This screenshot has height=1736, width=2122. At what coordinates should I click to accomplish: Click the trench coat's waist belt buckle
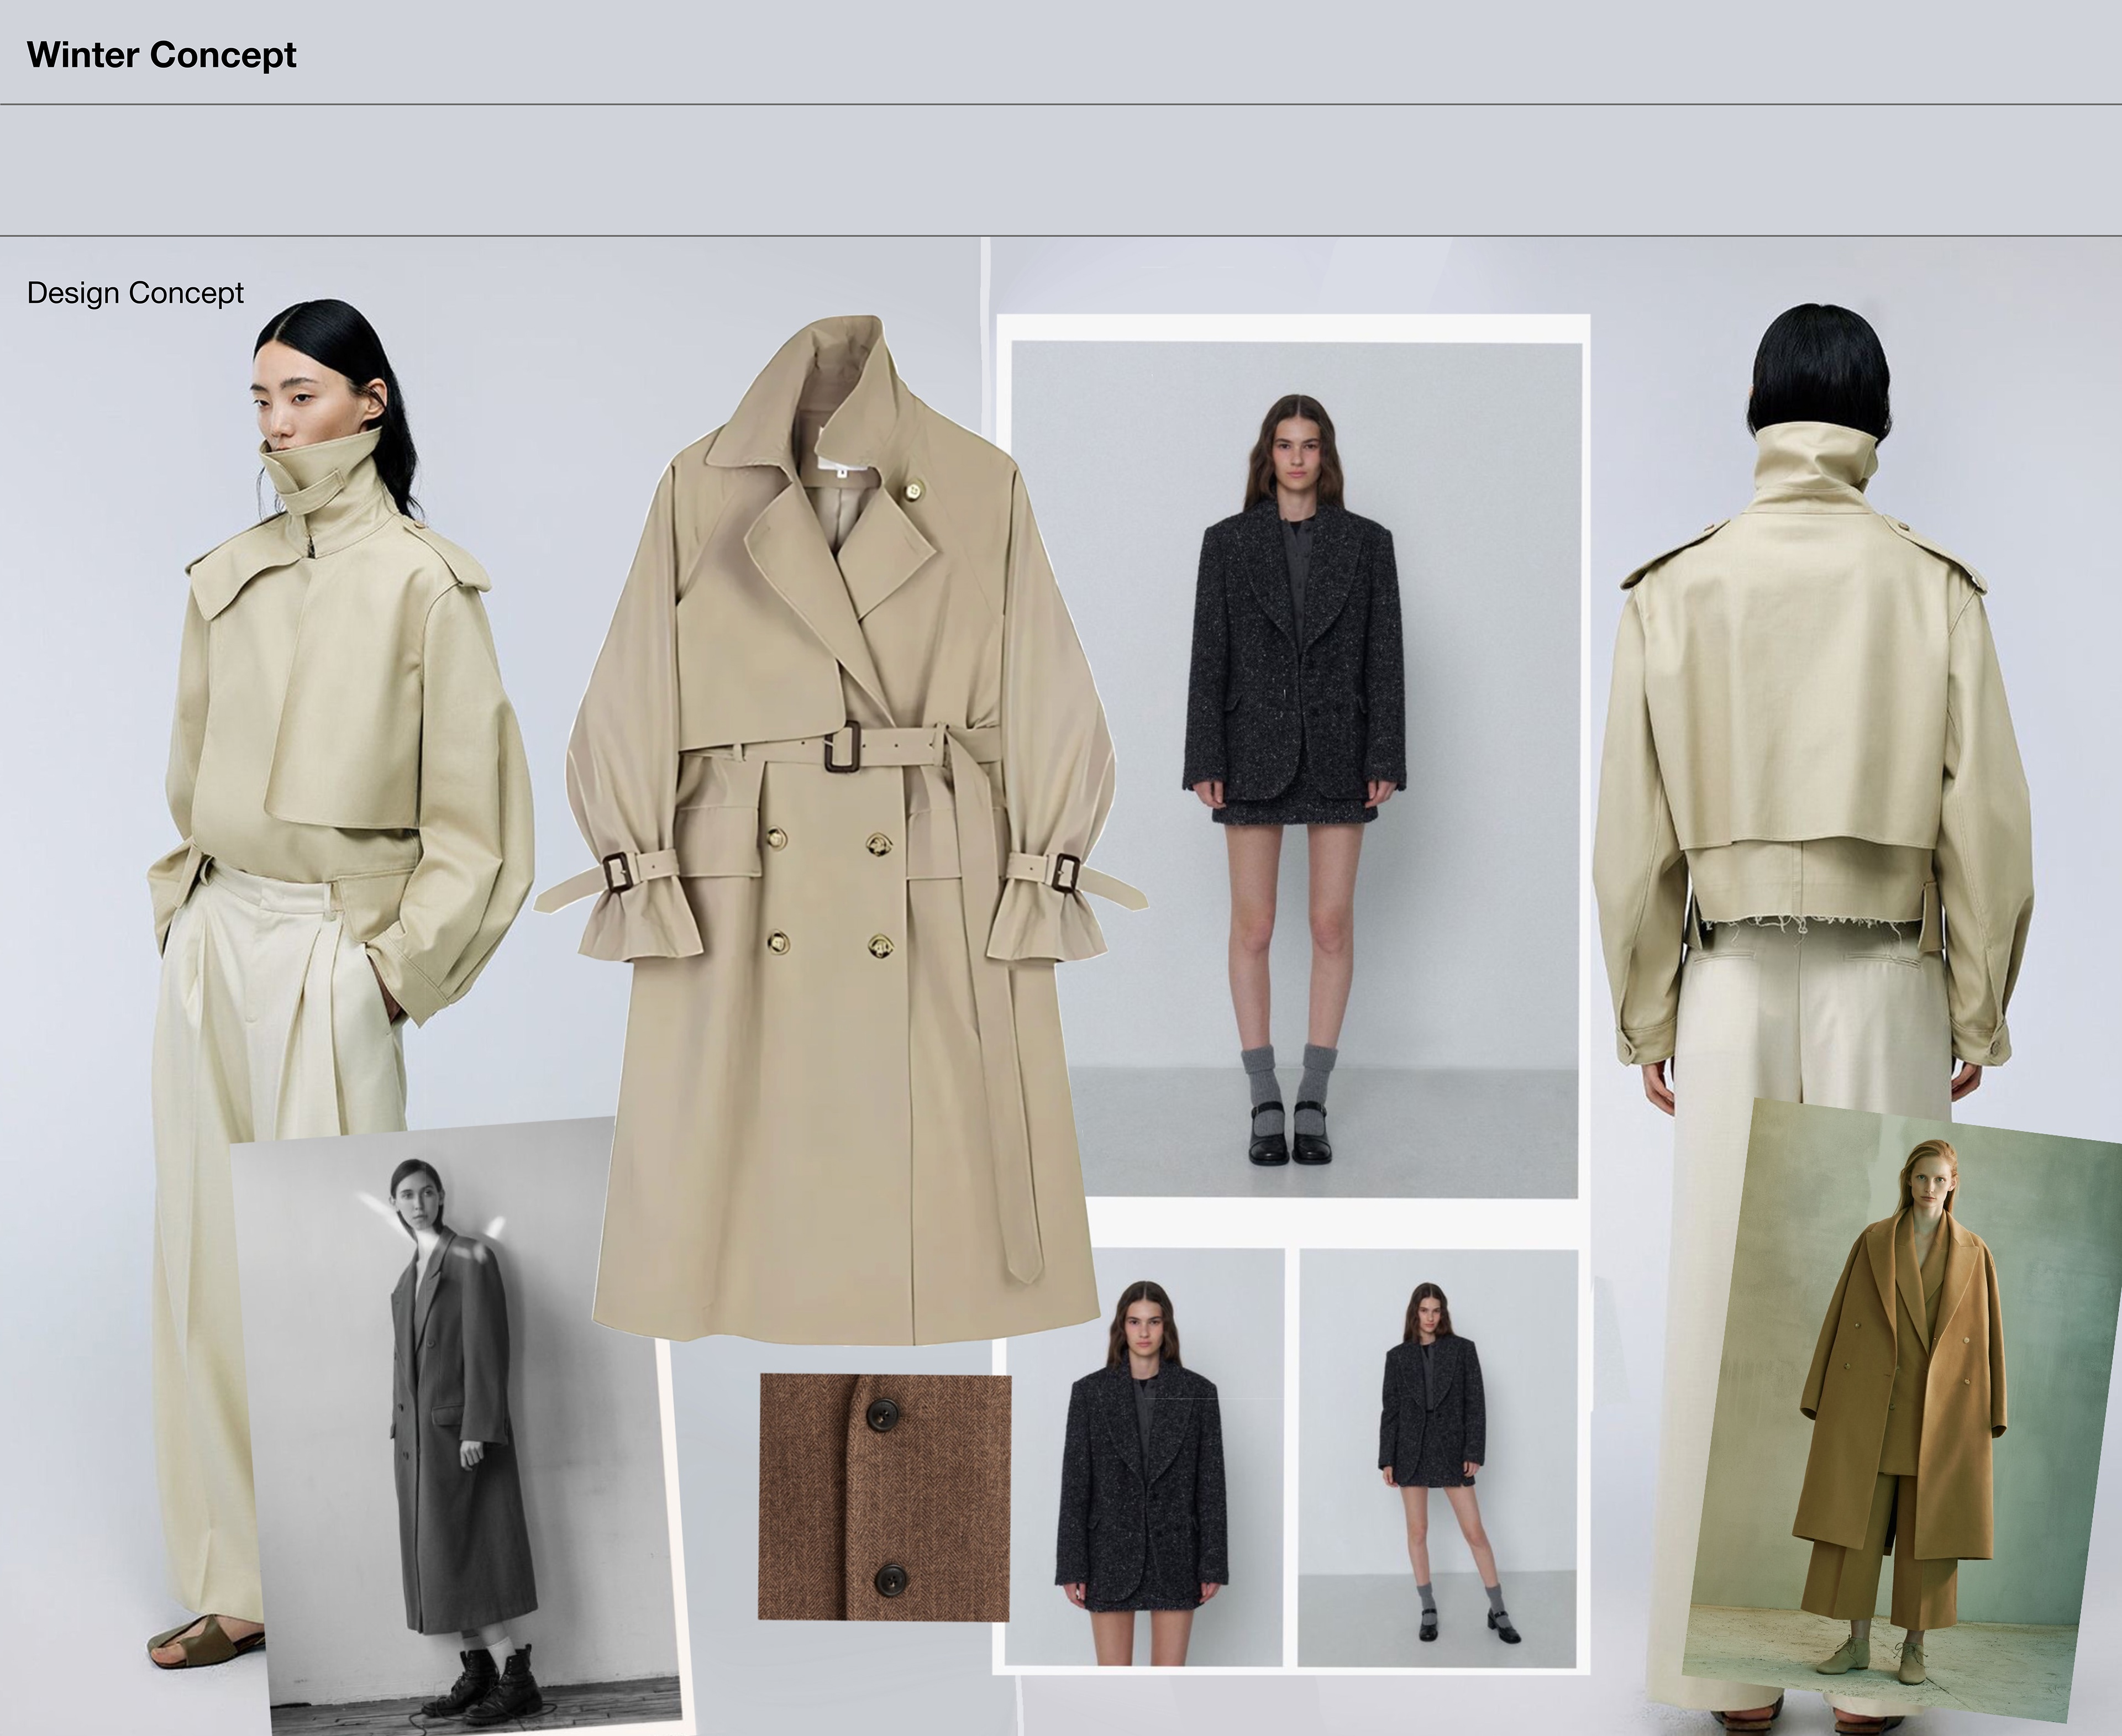842,747
